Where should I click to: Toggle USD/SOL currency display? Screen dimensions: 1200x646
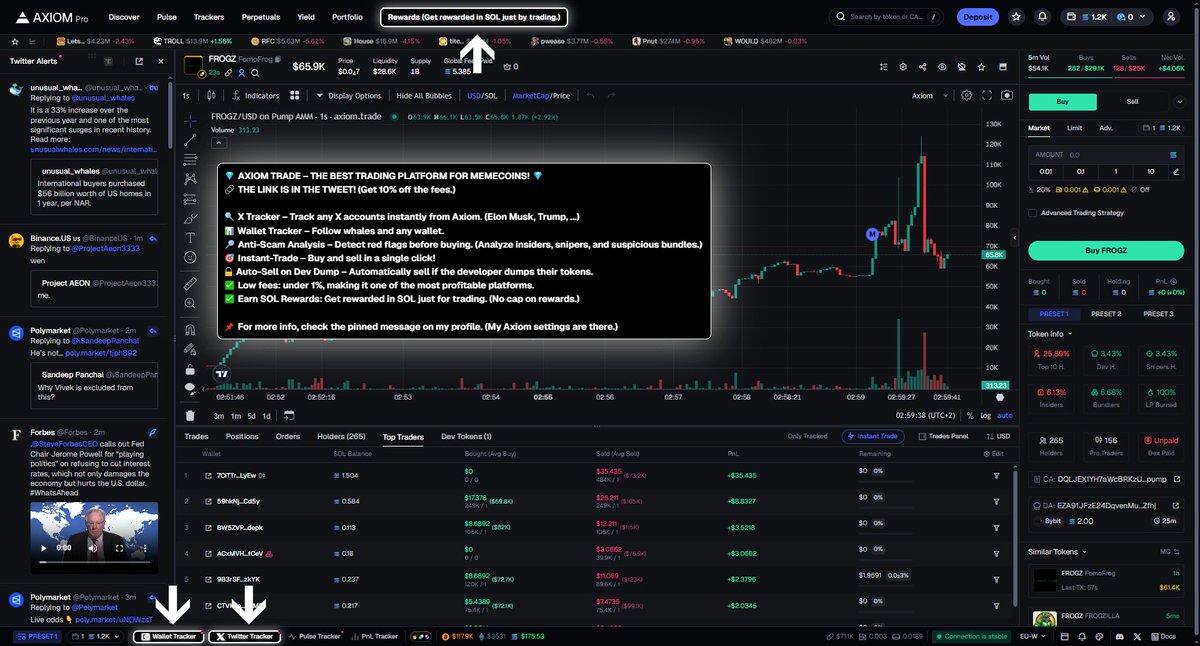[x=481, y=96]
